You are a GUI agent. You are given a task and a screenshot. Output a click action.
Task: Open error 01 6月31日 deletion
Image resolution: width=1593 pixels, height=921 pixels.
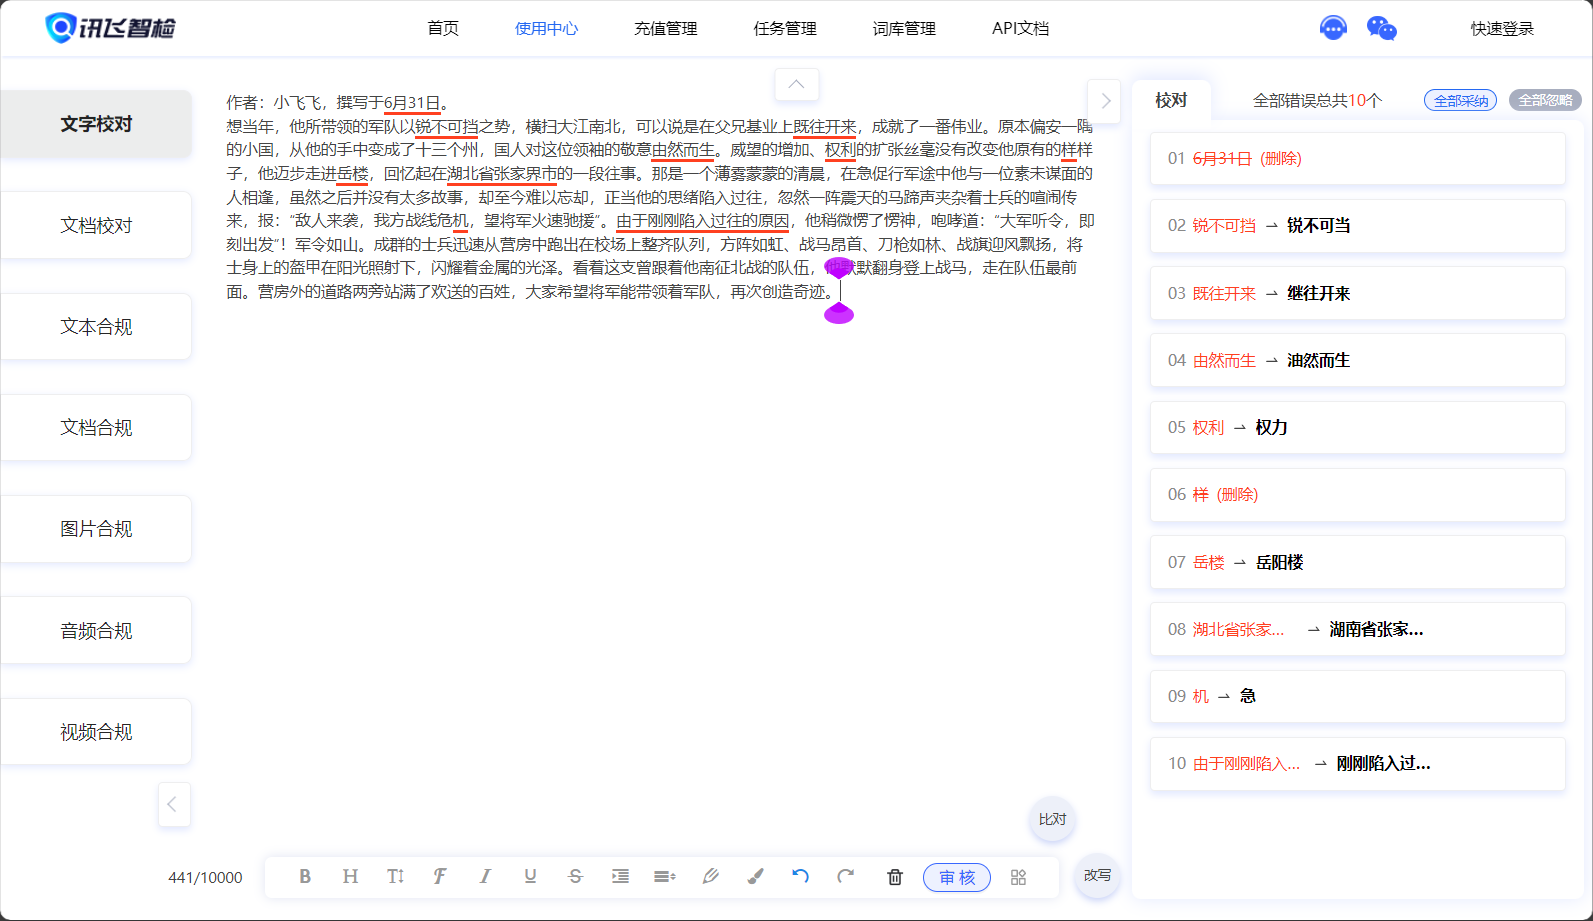1358,158
